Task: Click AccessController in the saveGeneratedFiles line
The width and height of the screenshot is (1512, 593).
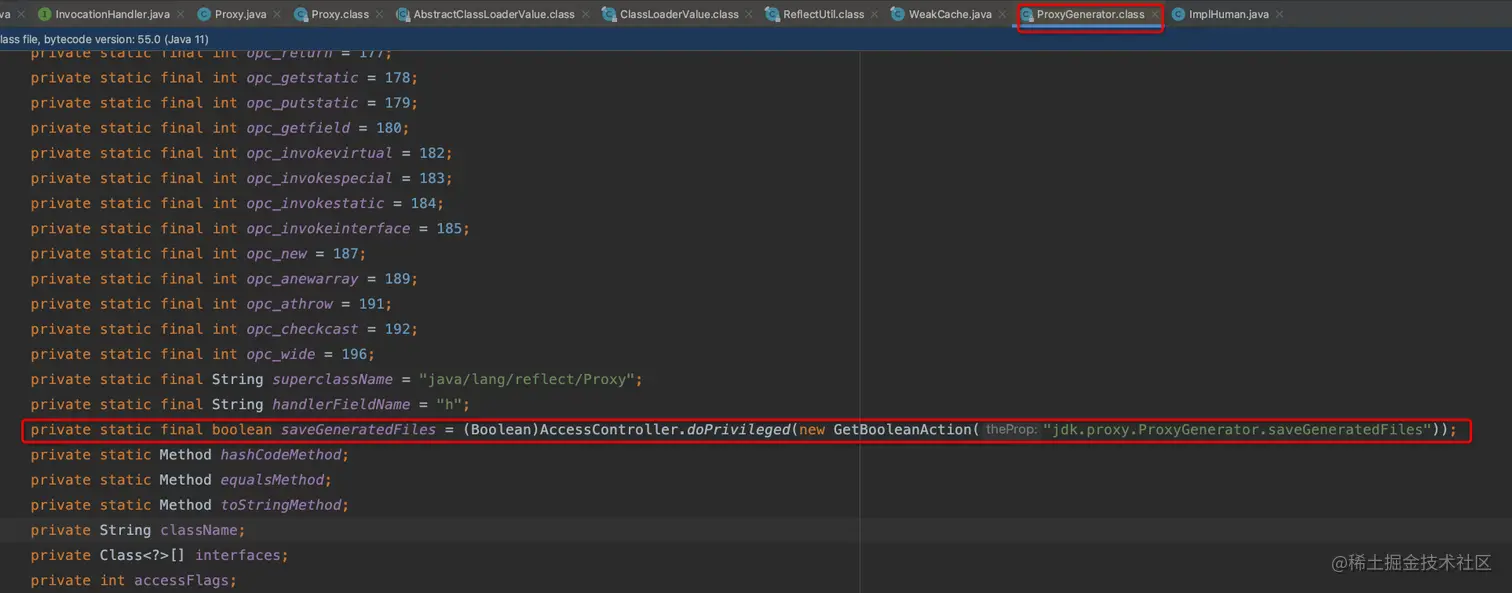Action: 608,429
